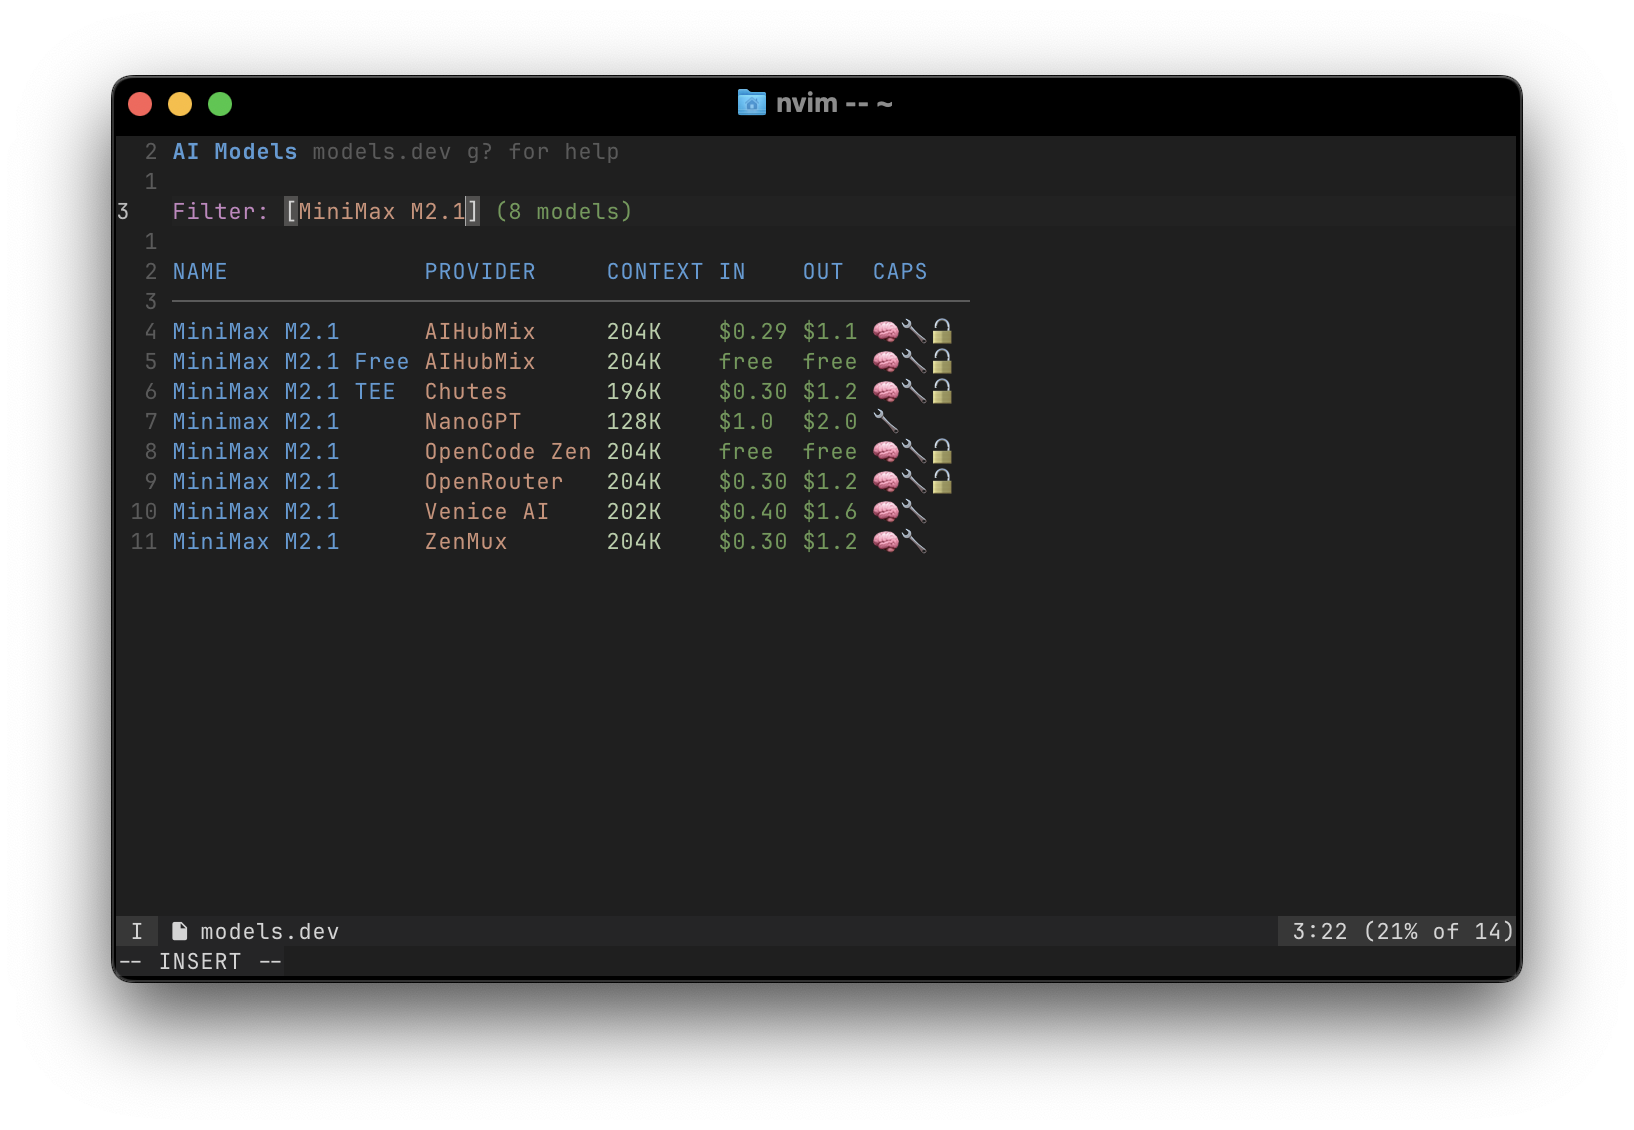The width and height of the screenshot is (1634, 1130).
Task: Click the brain icon in the MiniMax M2.1 Free row
Action: pyautogui.click(x=886, y=361)
